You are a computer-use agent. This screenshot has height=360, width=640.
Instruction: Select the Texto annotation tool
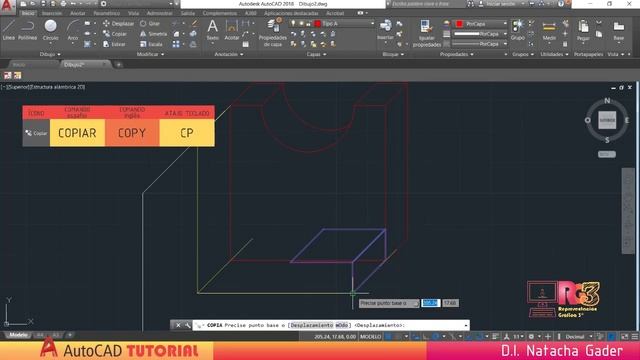pyautogui.click(x=212, y=29)
